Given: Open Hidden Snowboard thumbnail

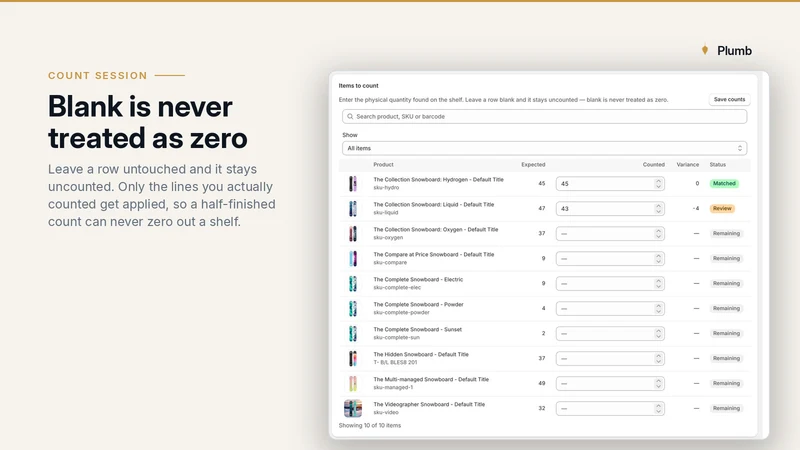Looking at the screenshot, I should click(353, 359).
